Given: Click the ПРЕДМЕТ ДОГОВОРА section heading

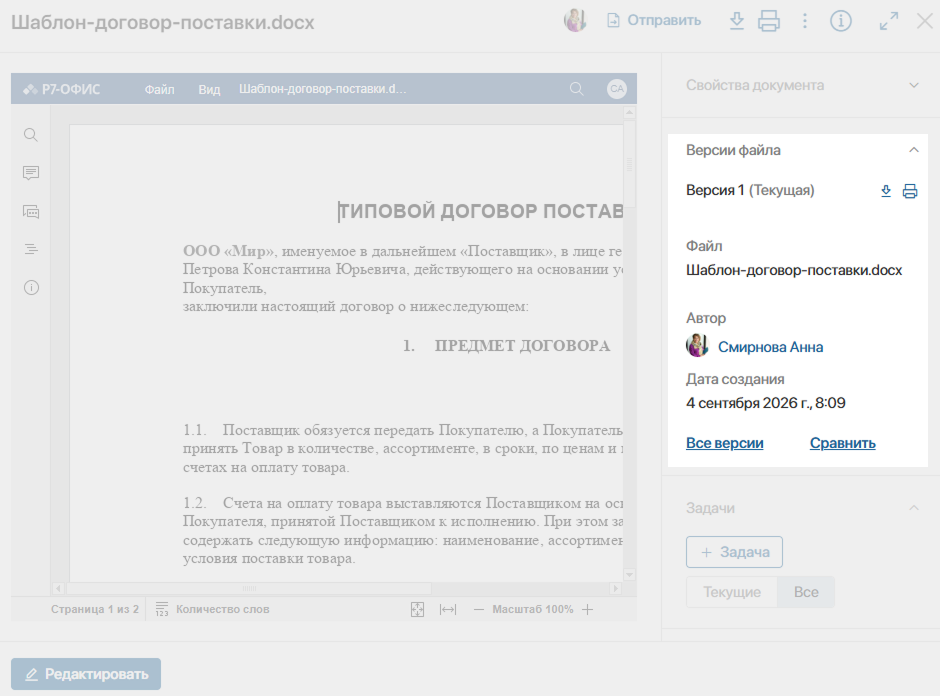Looking at the screenshot, I should (x=522, y=346).
